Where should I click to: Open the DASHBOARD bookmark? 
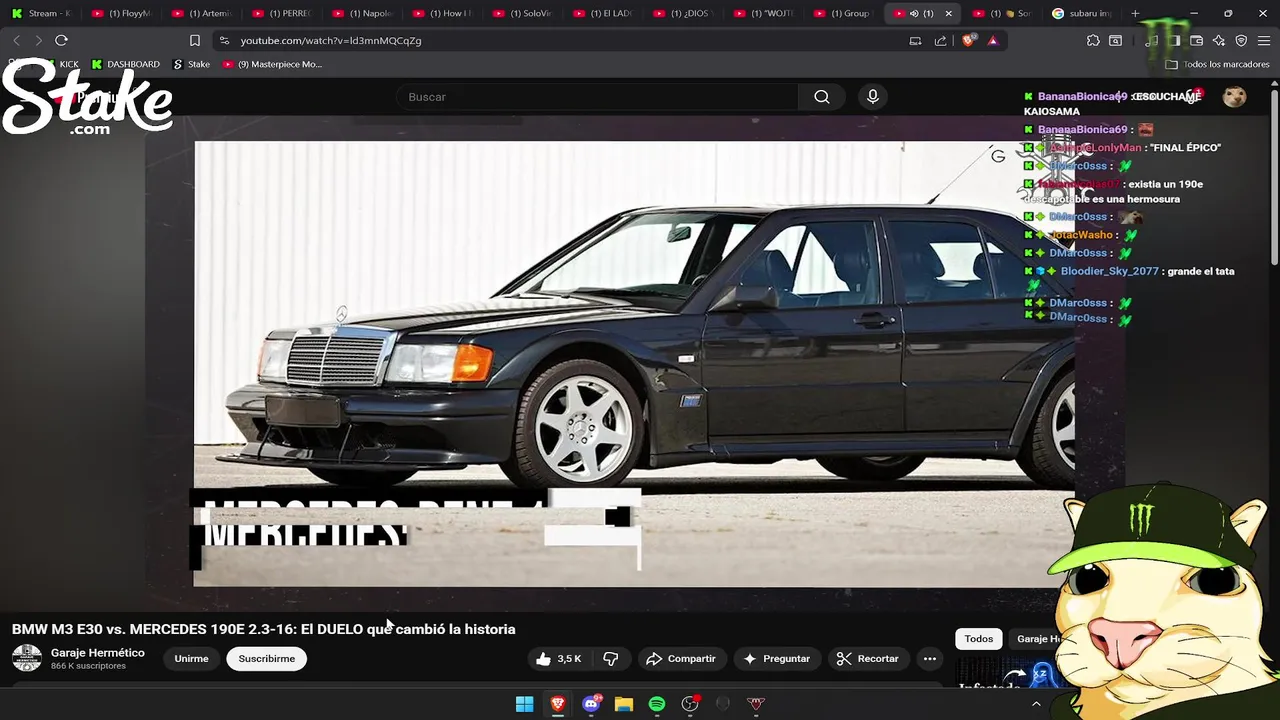(x=125, y=64)
